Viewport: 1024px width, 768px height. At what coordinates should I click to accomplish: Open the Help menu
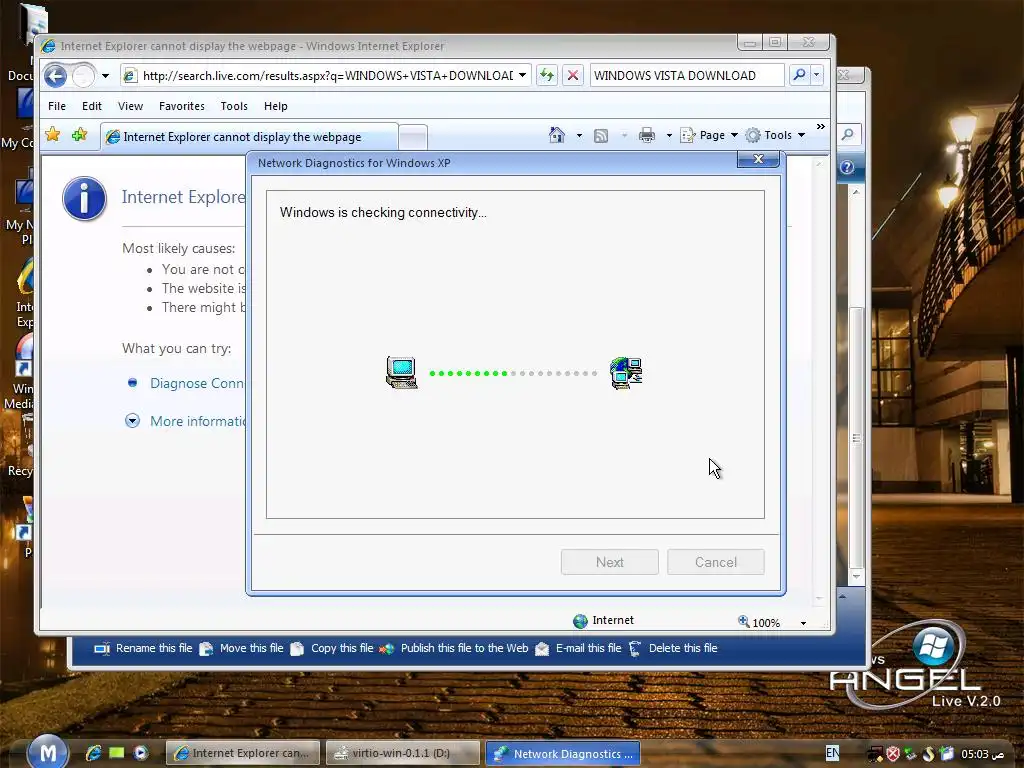pos(276,106)
